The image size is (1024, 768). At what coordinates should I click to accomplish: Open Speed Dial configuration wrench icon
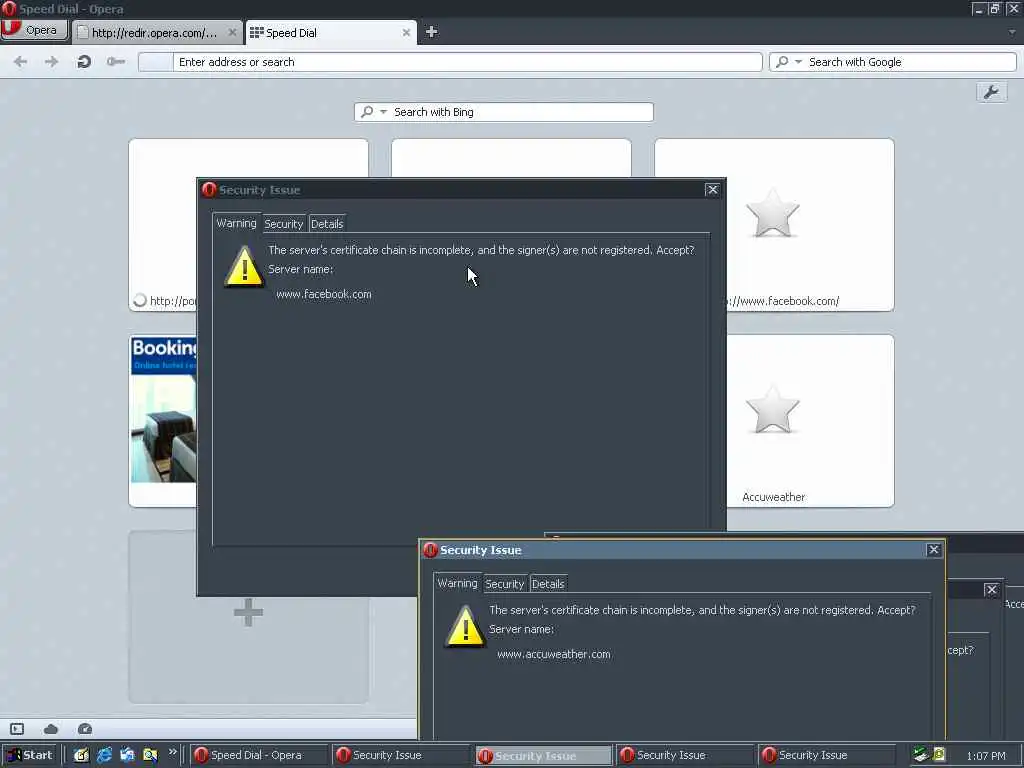tap(991, 92)
